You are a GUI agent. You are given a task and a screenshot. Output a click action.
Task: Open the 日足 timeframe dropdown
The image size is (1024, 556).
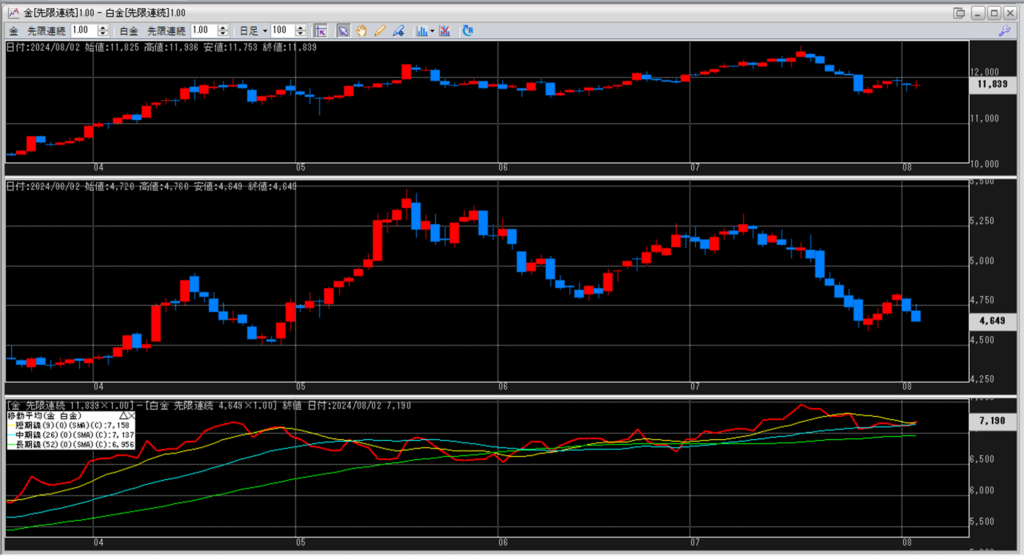[x=265, y=31]
